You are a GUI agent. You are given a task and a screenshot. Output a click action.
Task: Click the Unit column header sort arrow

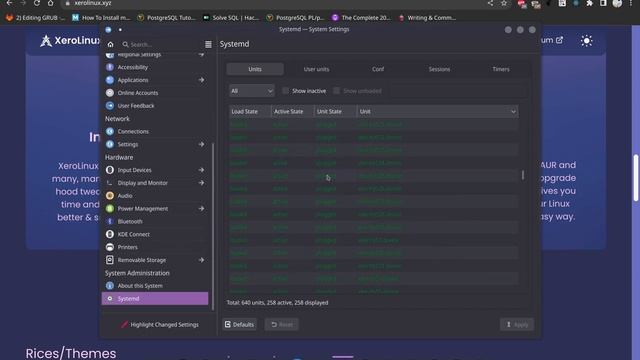tap(513, 111)
